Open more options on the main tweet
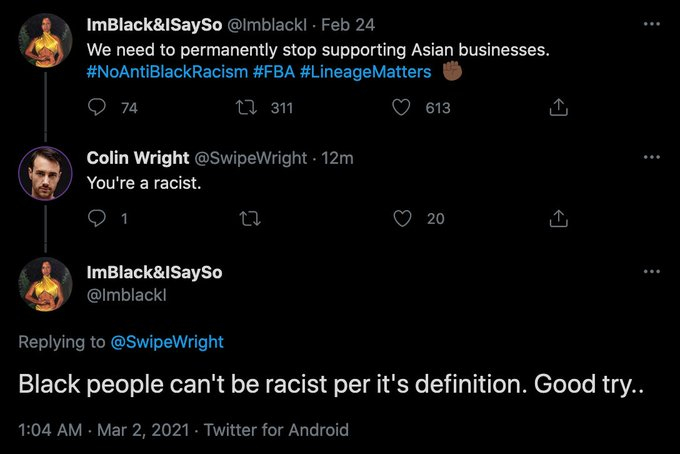 652,272
